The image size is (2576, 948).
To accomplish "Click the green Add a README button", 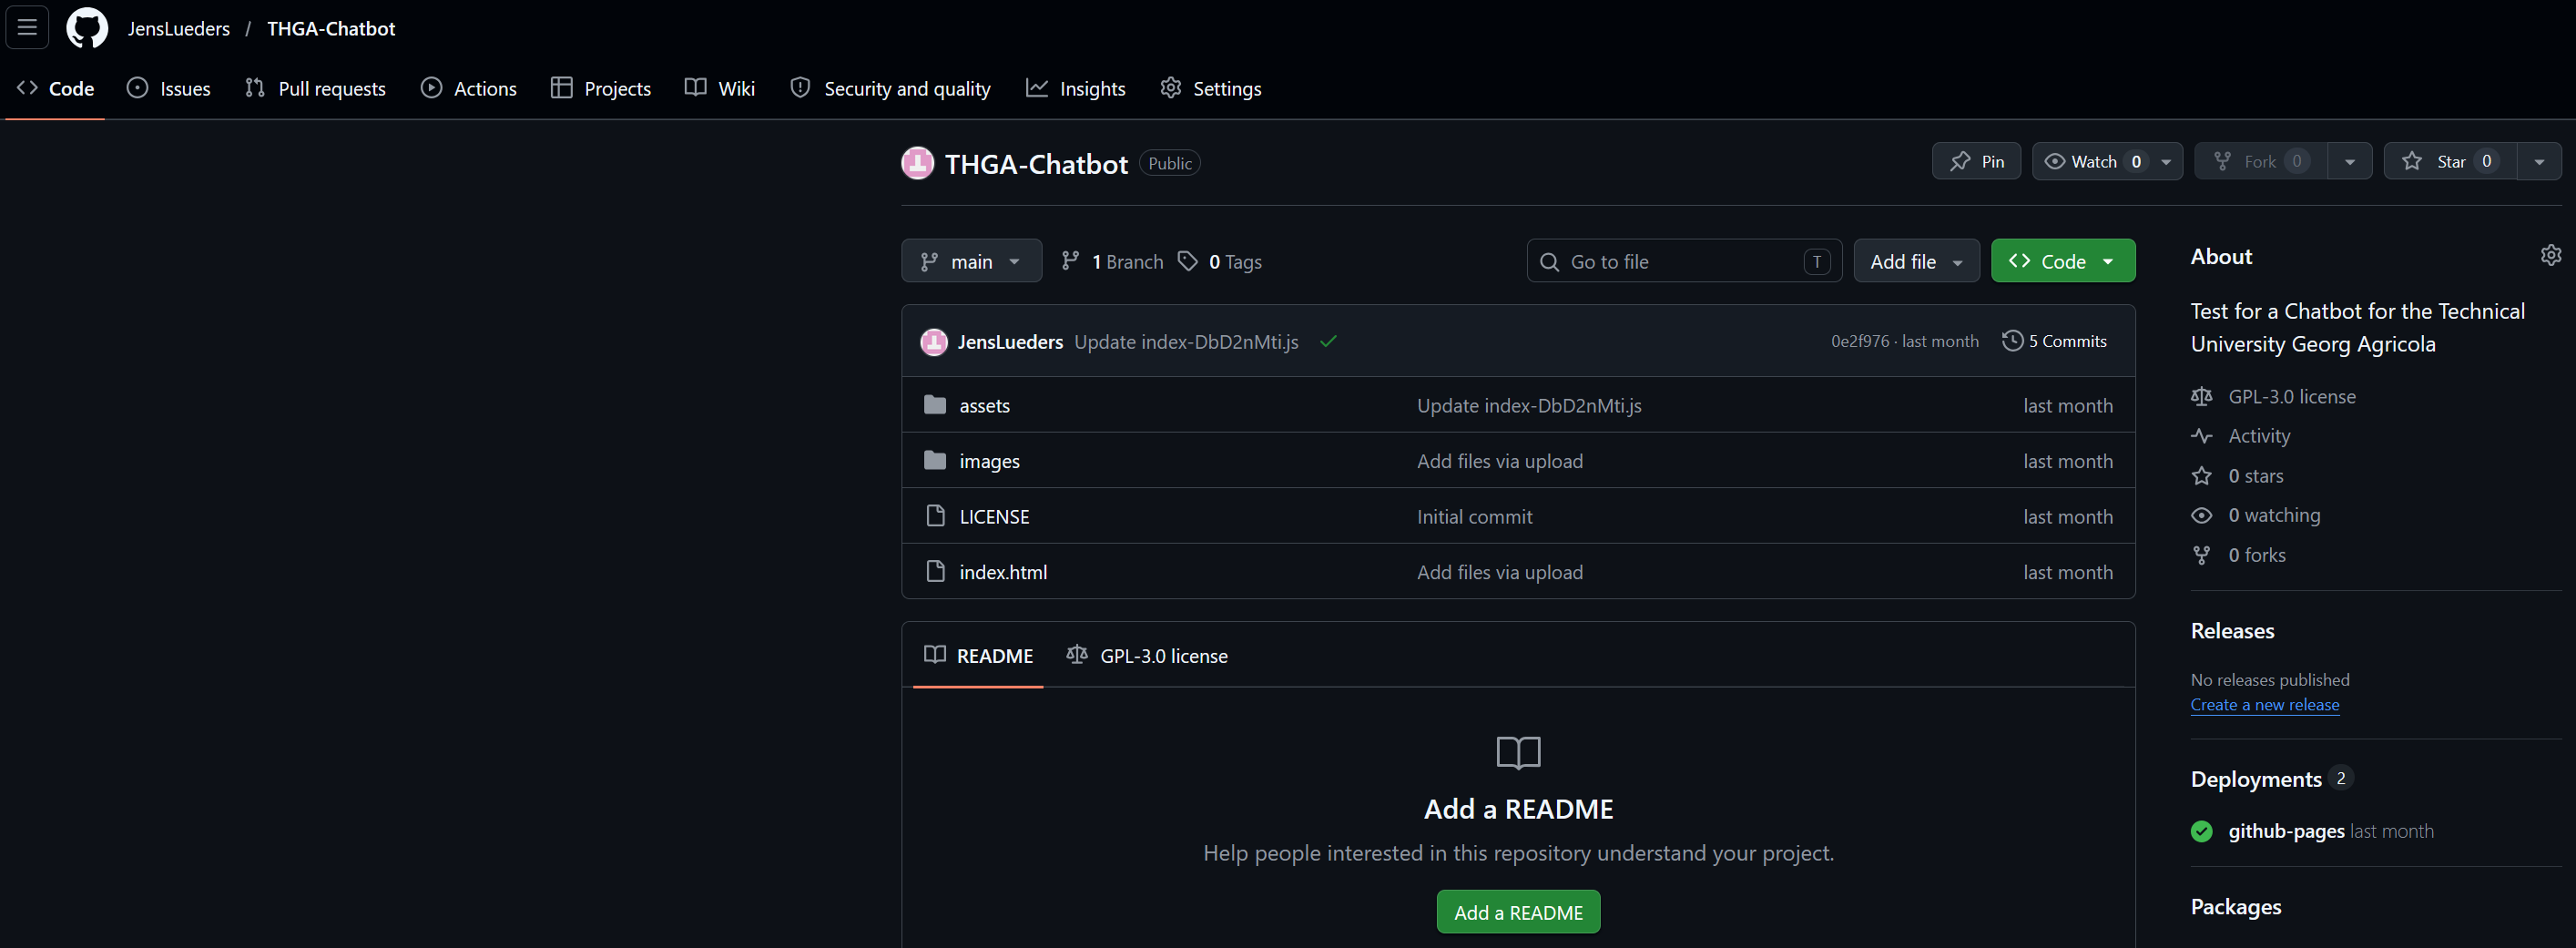I will click(x=1518, y=912).
